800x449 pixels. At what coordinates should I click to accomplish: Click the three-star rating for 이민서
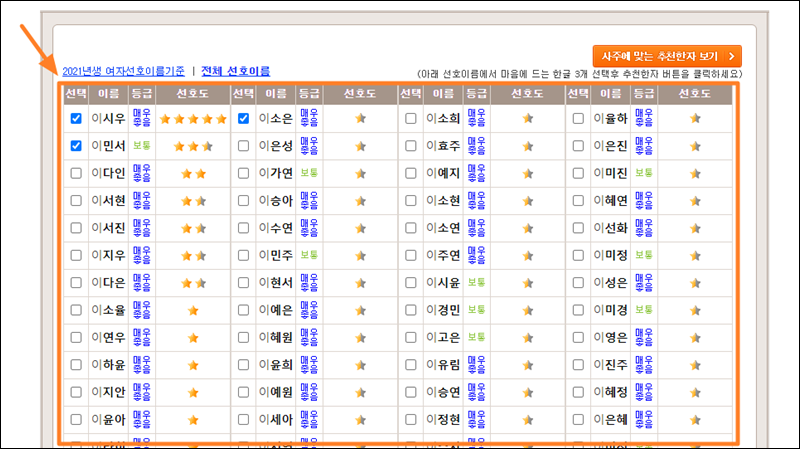point(193,146)
